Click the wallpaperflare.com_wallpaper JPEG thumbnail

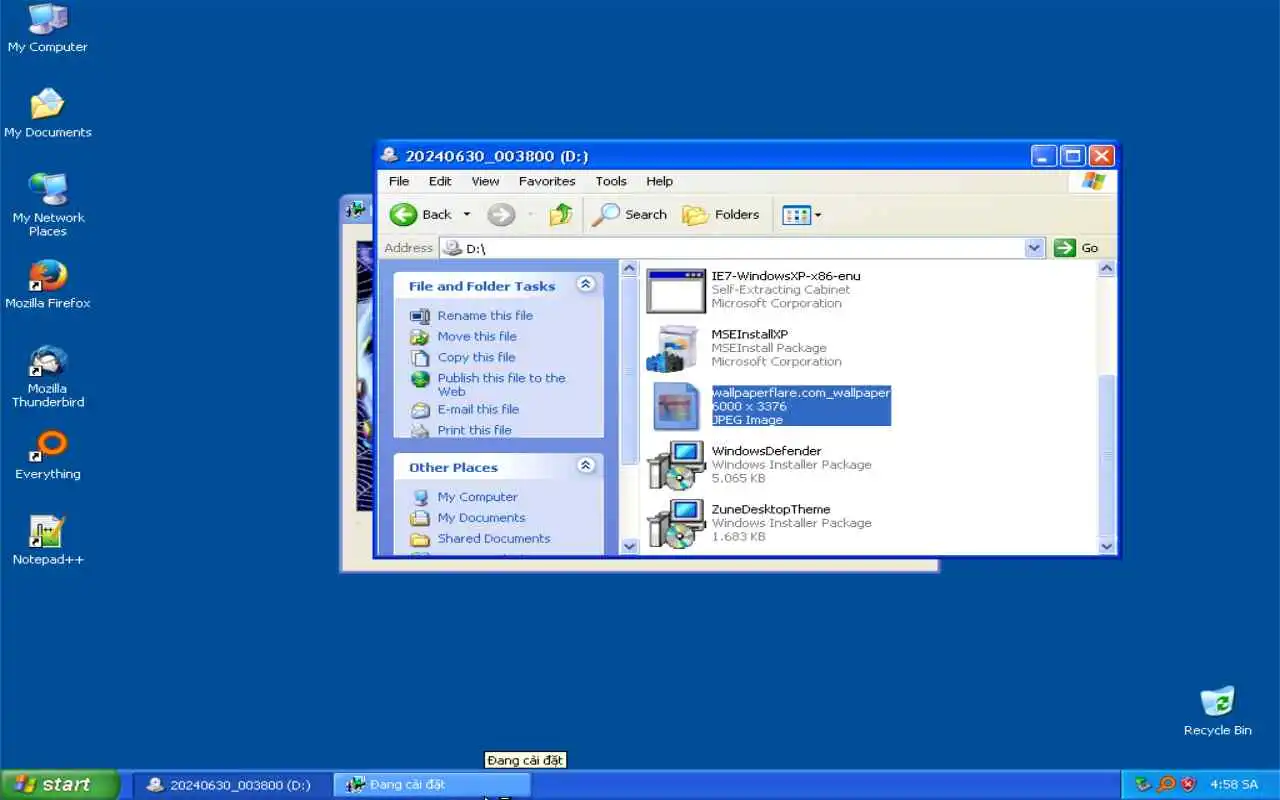coord(675,406)
